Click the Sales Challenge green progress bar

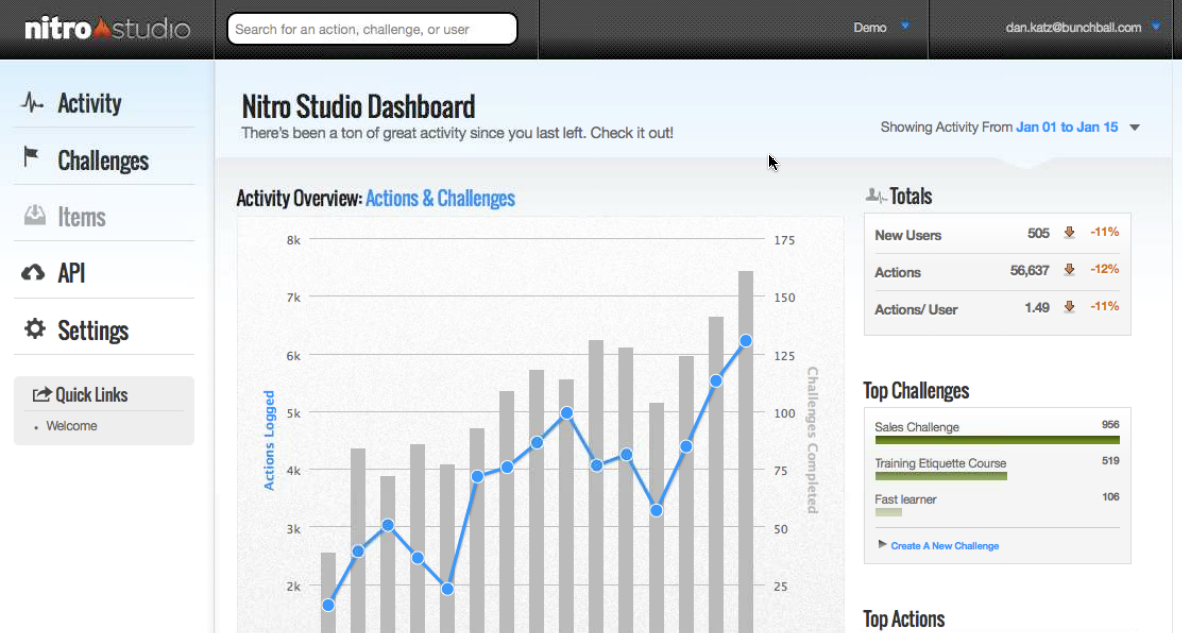(996, 440)
